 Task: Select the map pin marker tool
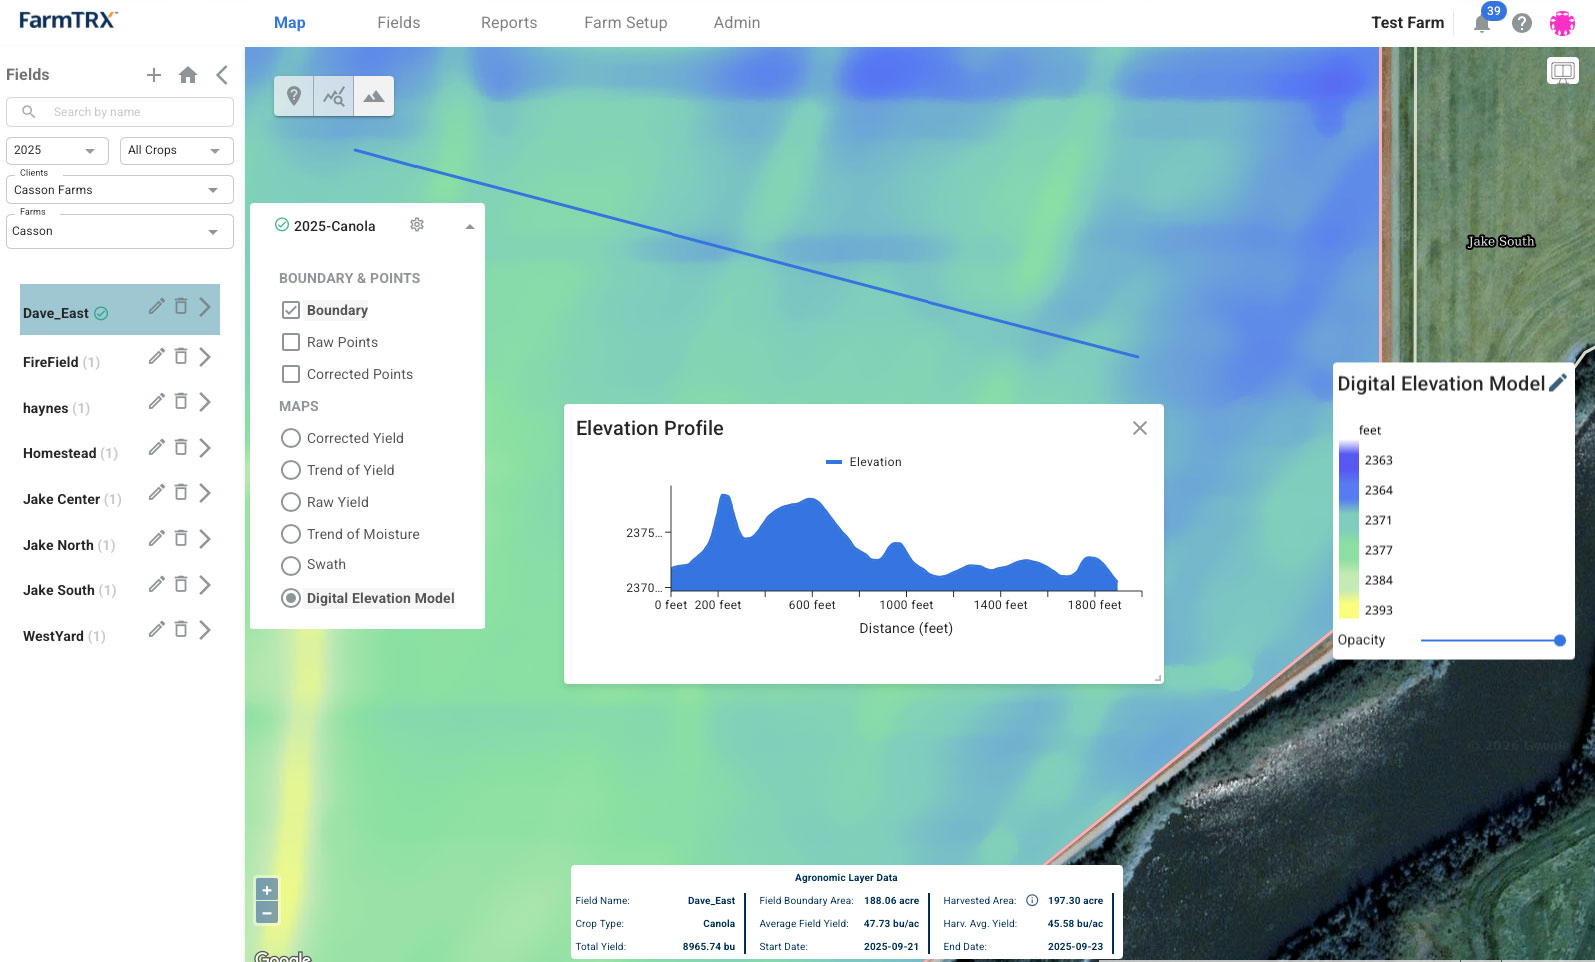click(294, 96)
